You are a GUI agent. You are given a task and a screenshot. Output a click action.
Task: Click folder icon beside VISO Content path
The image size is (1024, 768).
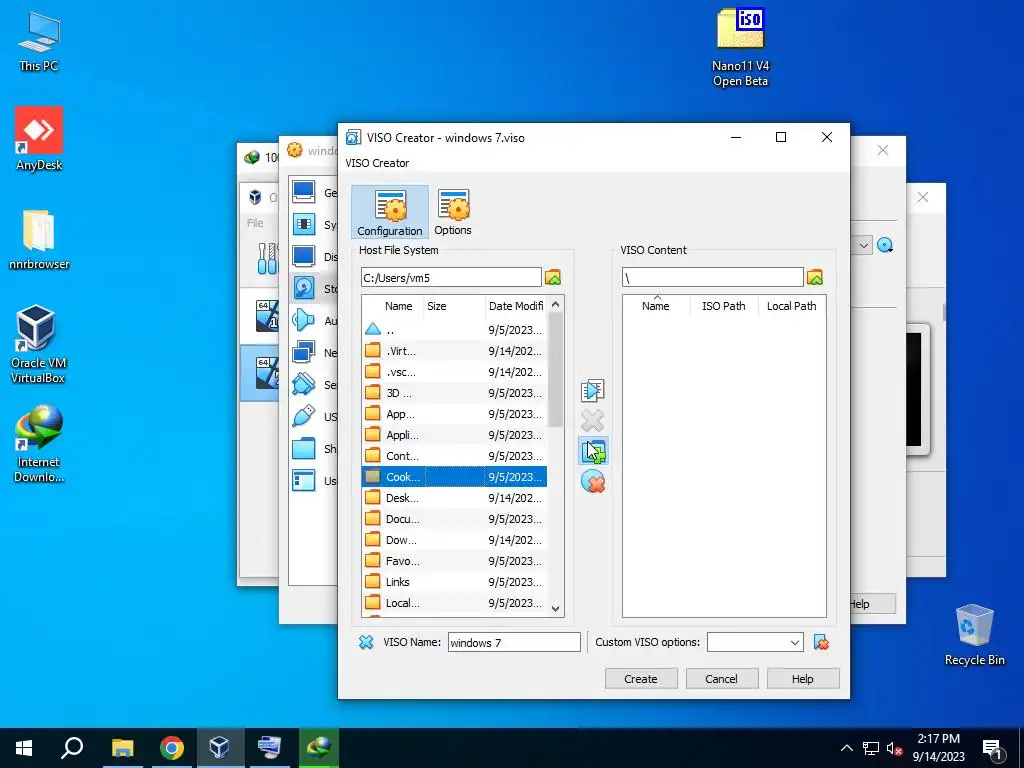click(x=815, y=277)
